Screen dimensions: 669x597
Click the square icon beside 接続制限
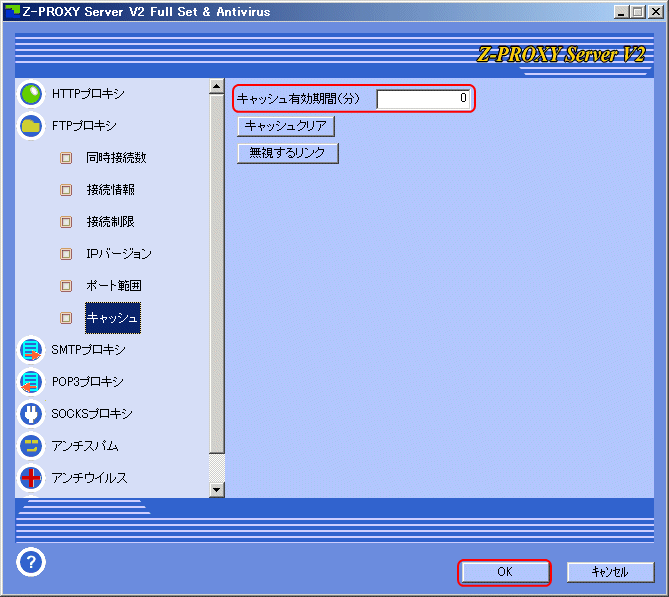coord(66,222)
